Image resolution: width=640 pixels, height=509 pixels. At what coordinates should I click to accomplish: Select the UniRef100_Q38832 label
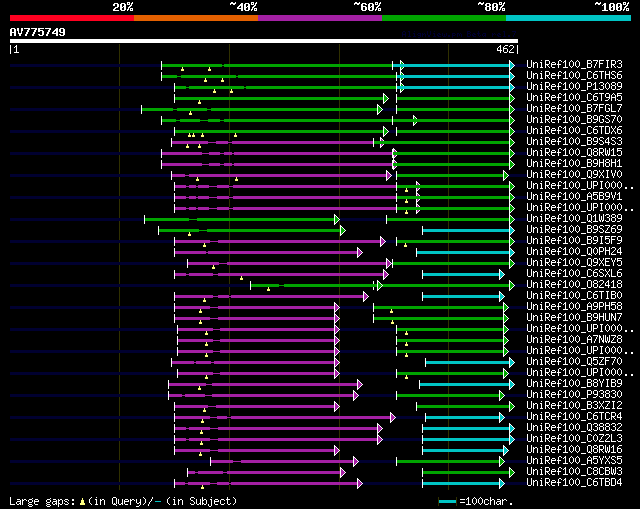pos(574,428)
